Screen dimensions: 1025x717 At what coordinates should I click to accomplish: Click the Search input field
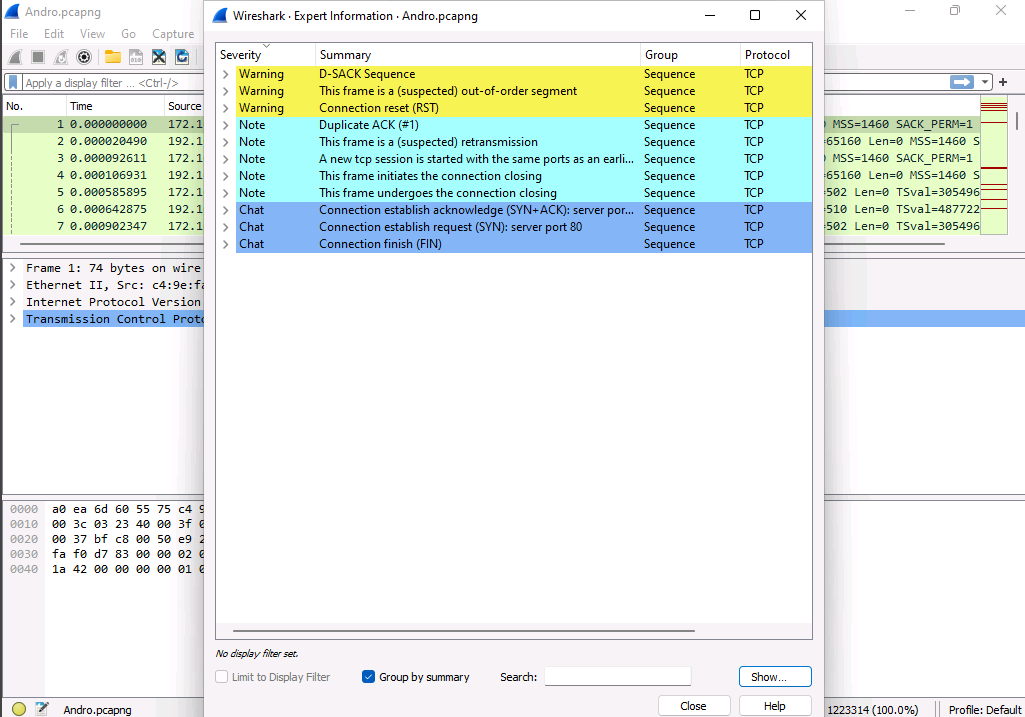617,677
